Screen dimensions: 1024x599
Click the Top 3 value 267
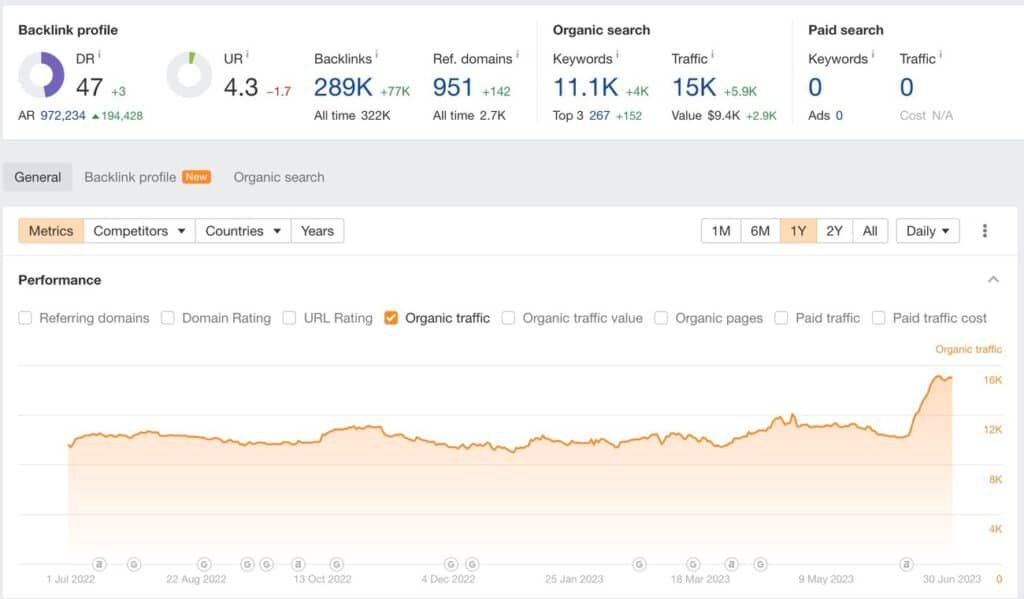[599, 116]
